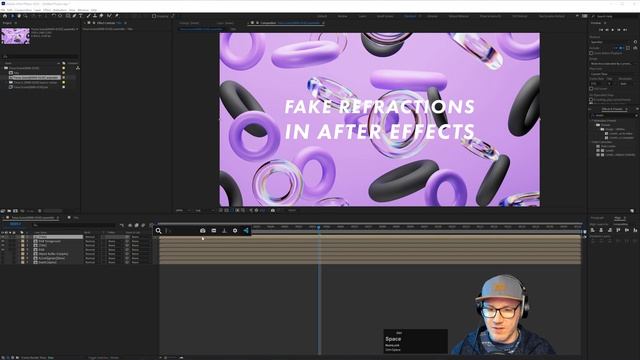This screenshot has height=360, width=640.
Task: Click the gear icon in the floating overlay bar
Action: (x=235, y=231)
